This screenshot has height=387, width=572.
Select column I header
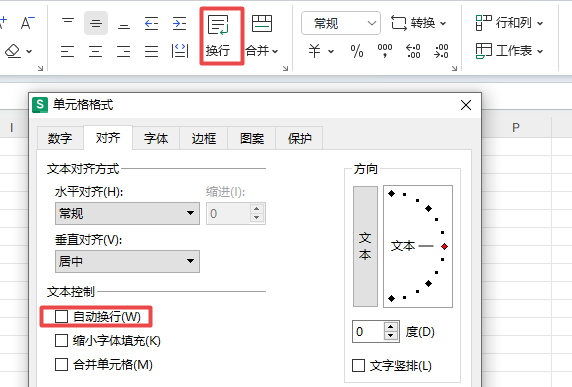point(12,127)
